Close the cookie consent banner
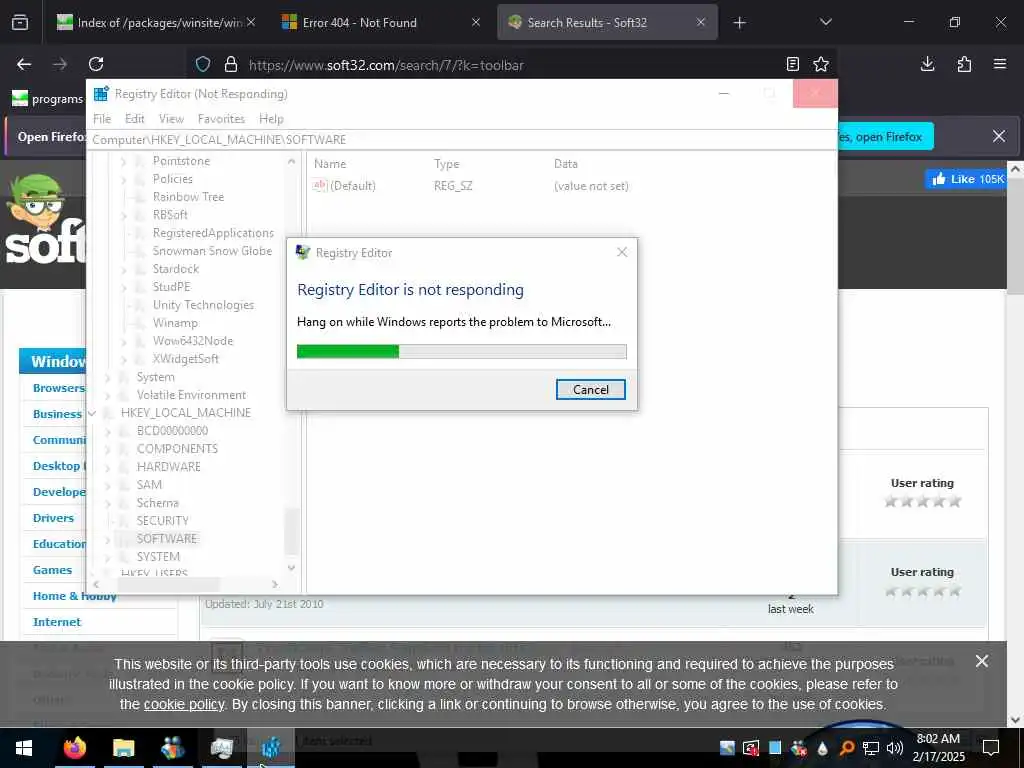Viewport: 1024px width, 768px height. (982, 662)
